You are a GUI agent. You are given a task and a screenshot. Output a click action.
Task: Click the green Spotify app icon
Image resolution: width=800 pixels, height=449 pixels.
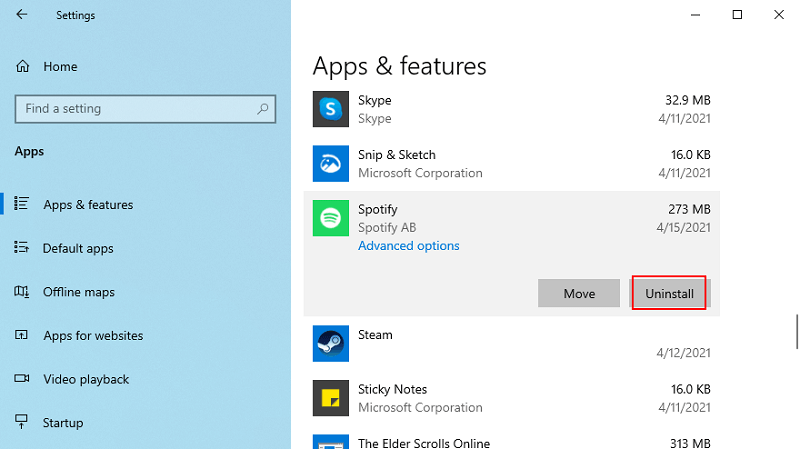330,218
